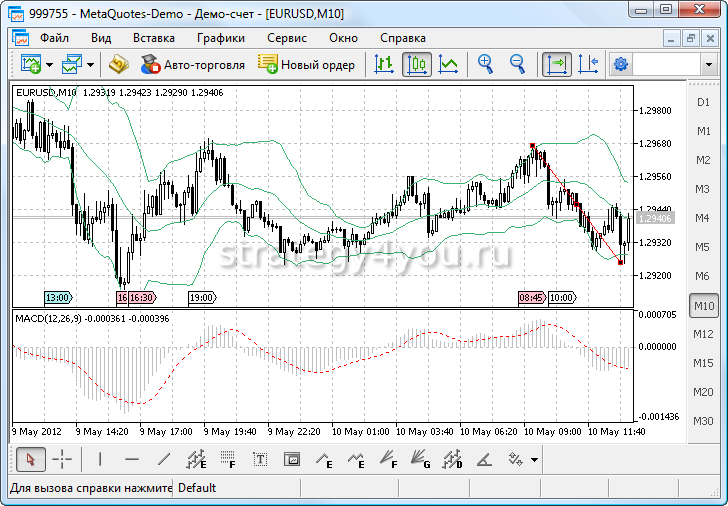This screenshot has height=506, width=728.
Task: Click the Новый ордер button
Action: click(x=306, y=64)
